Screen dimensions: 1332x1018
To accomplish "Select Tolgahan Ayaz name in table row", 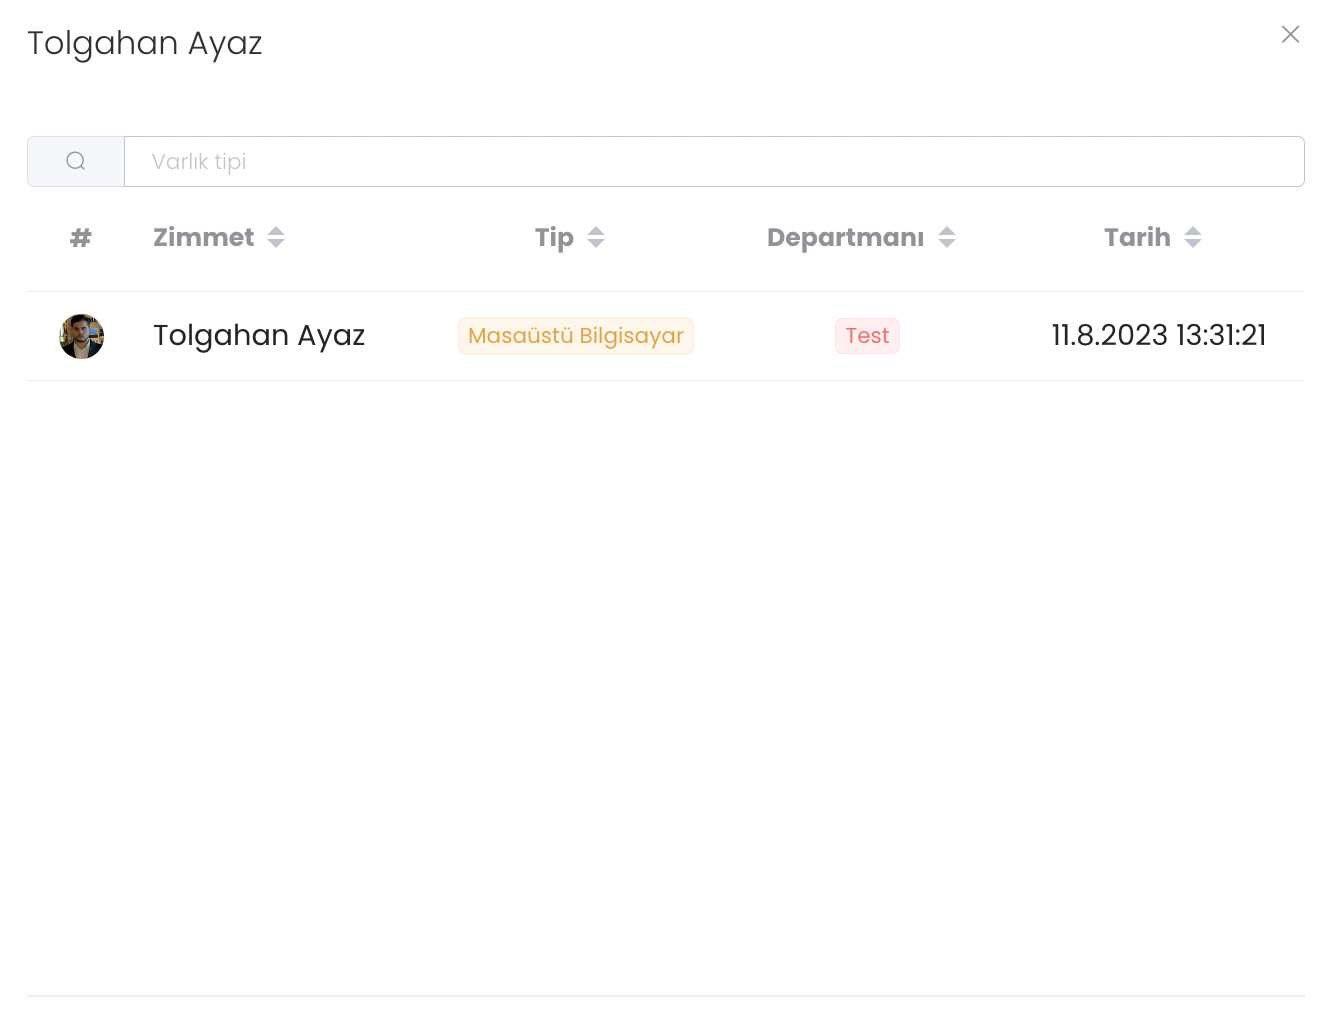I will point(259,335).
